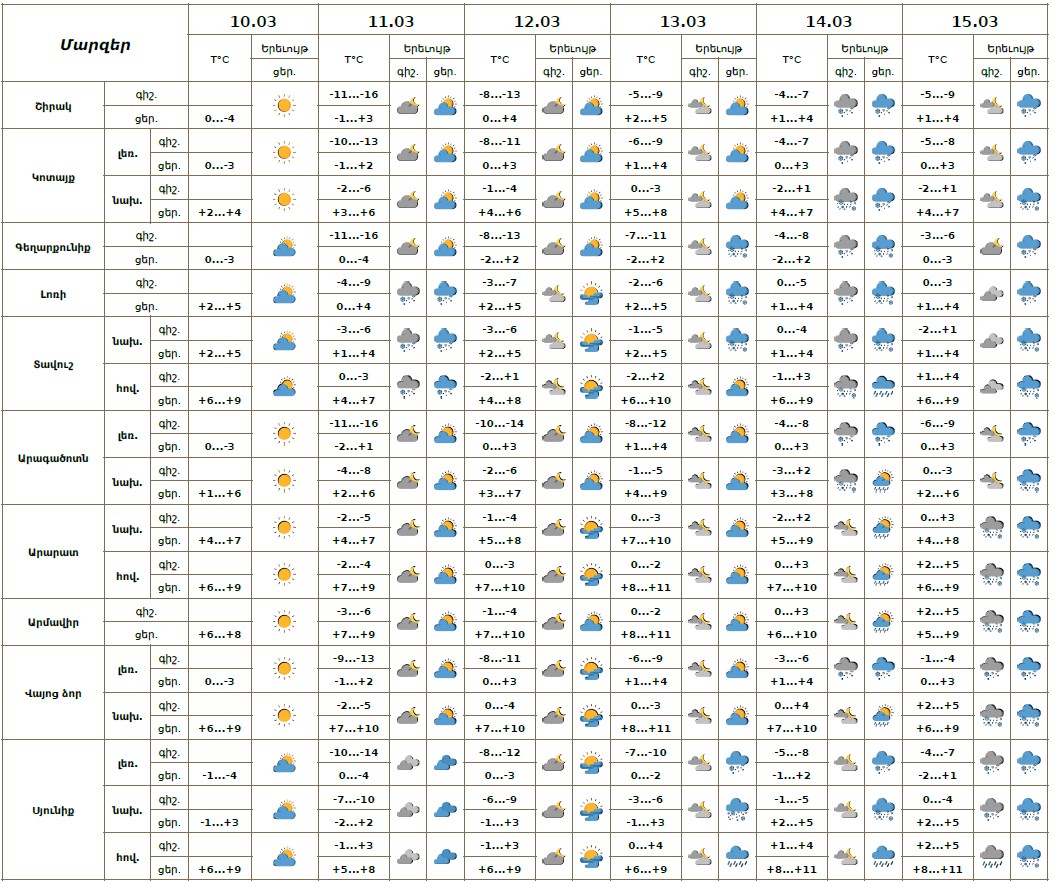Select the 15.03 date column header
Viewport: 1052px width, 882px height.
coord(975,21)
